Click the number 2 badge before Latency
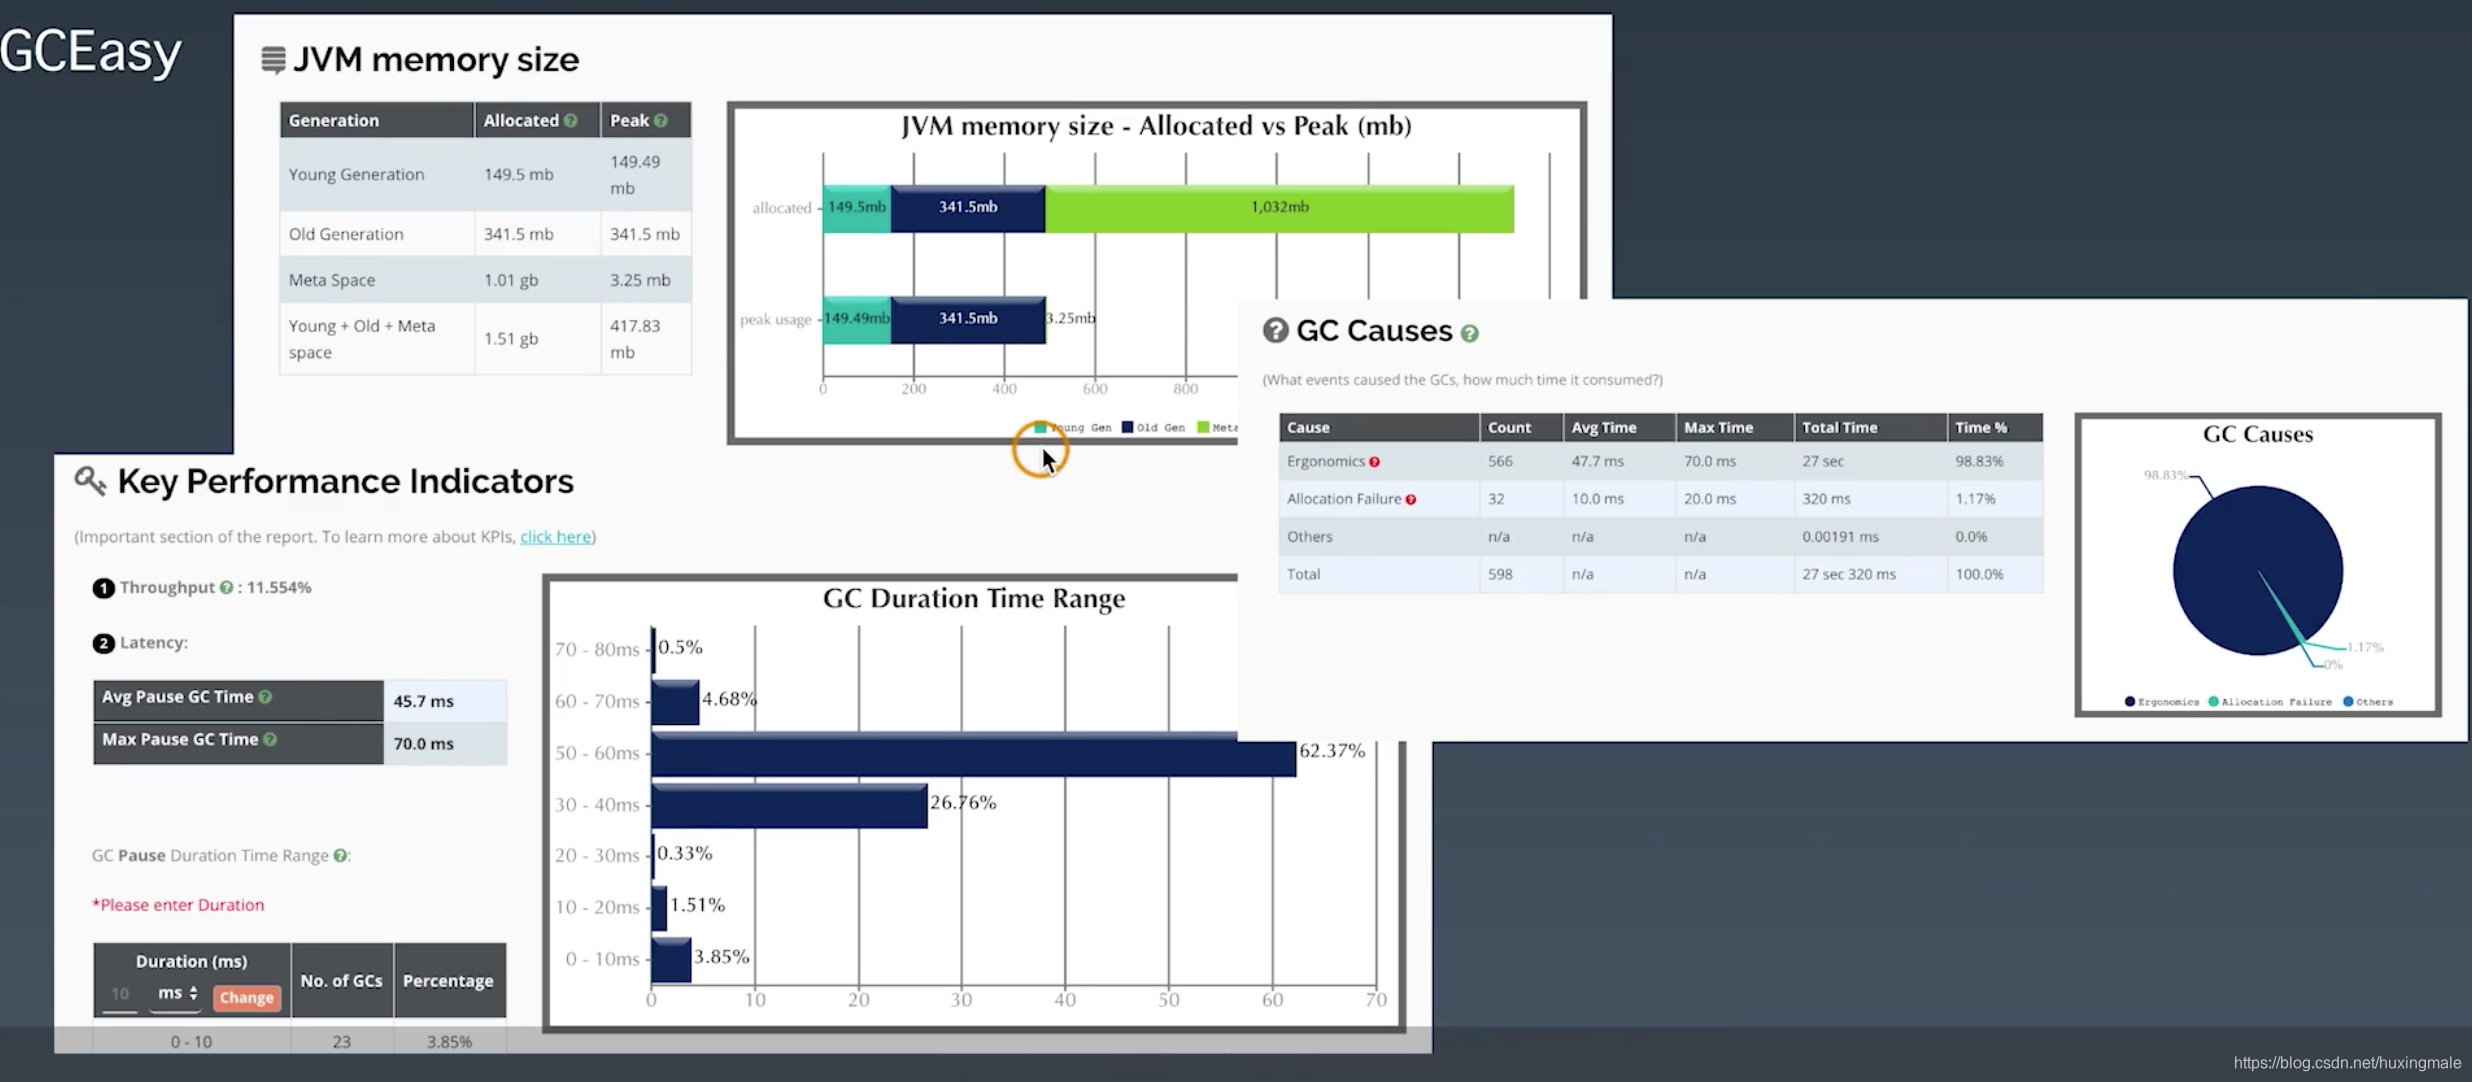 click(x=103, y=643)
